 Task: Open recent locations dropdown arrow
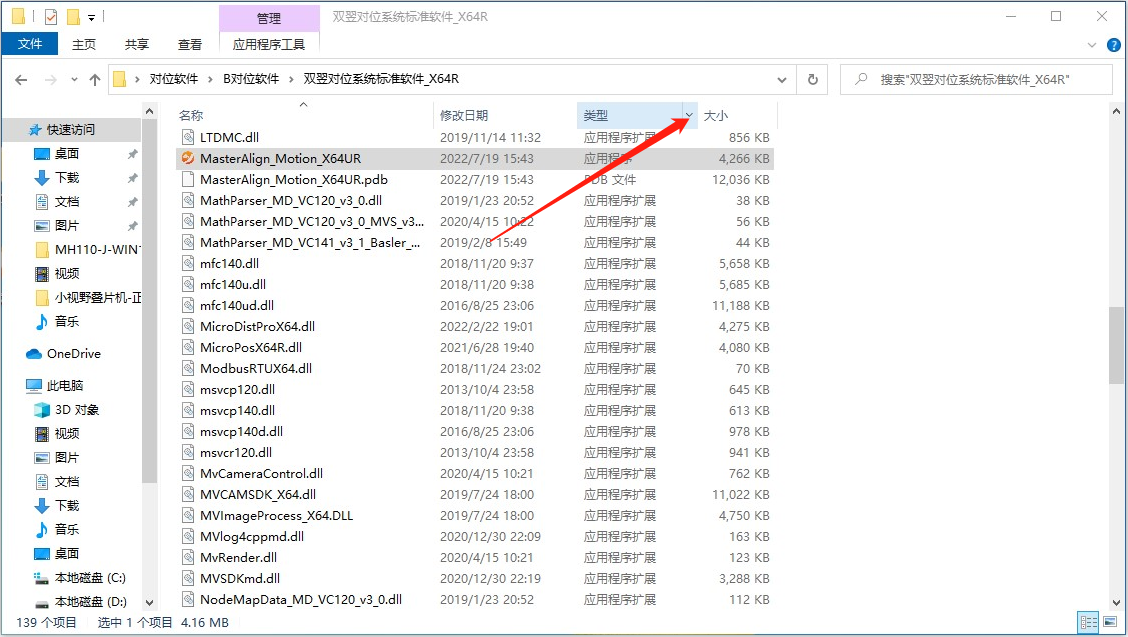pos(73,80)
